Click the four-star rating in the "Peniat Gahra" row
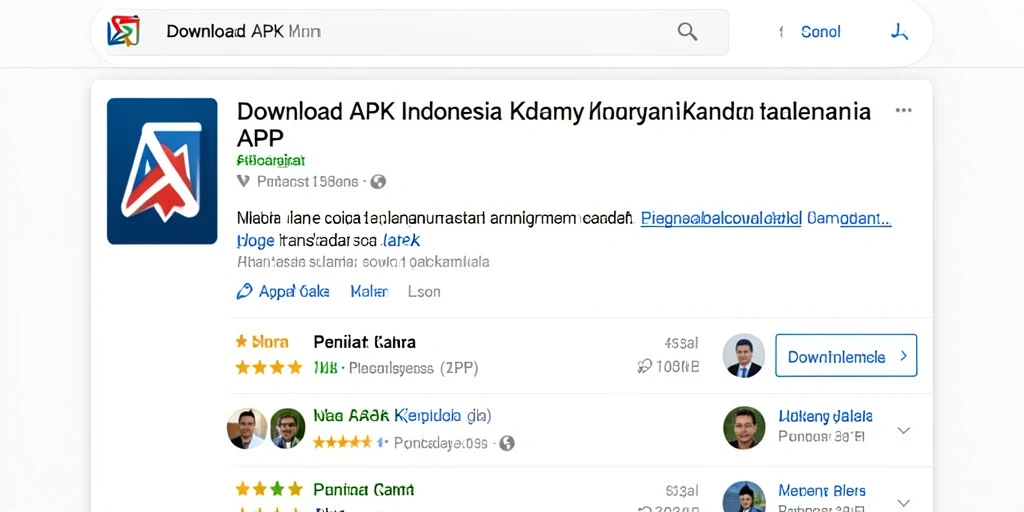Viewport: 1024px width, 512px height. 269,368
